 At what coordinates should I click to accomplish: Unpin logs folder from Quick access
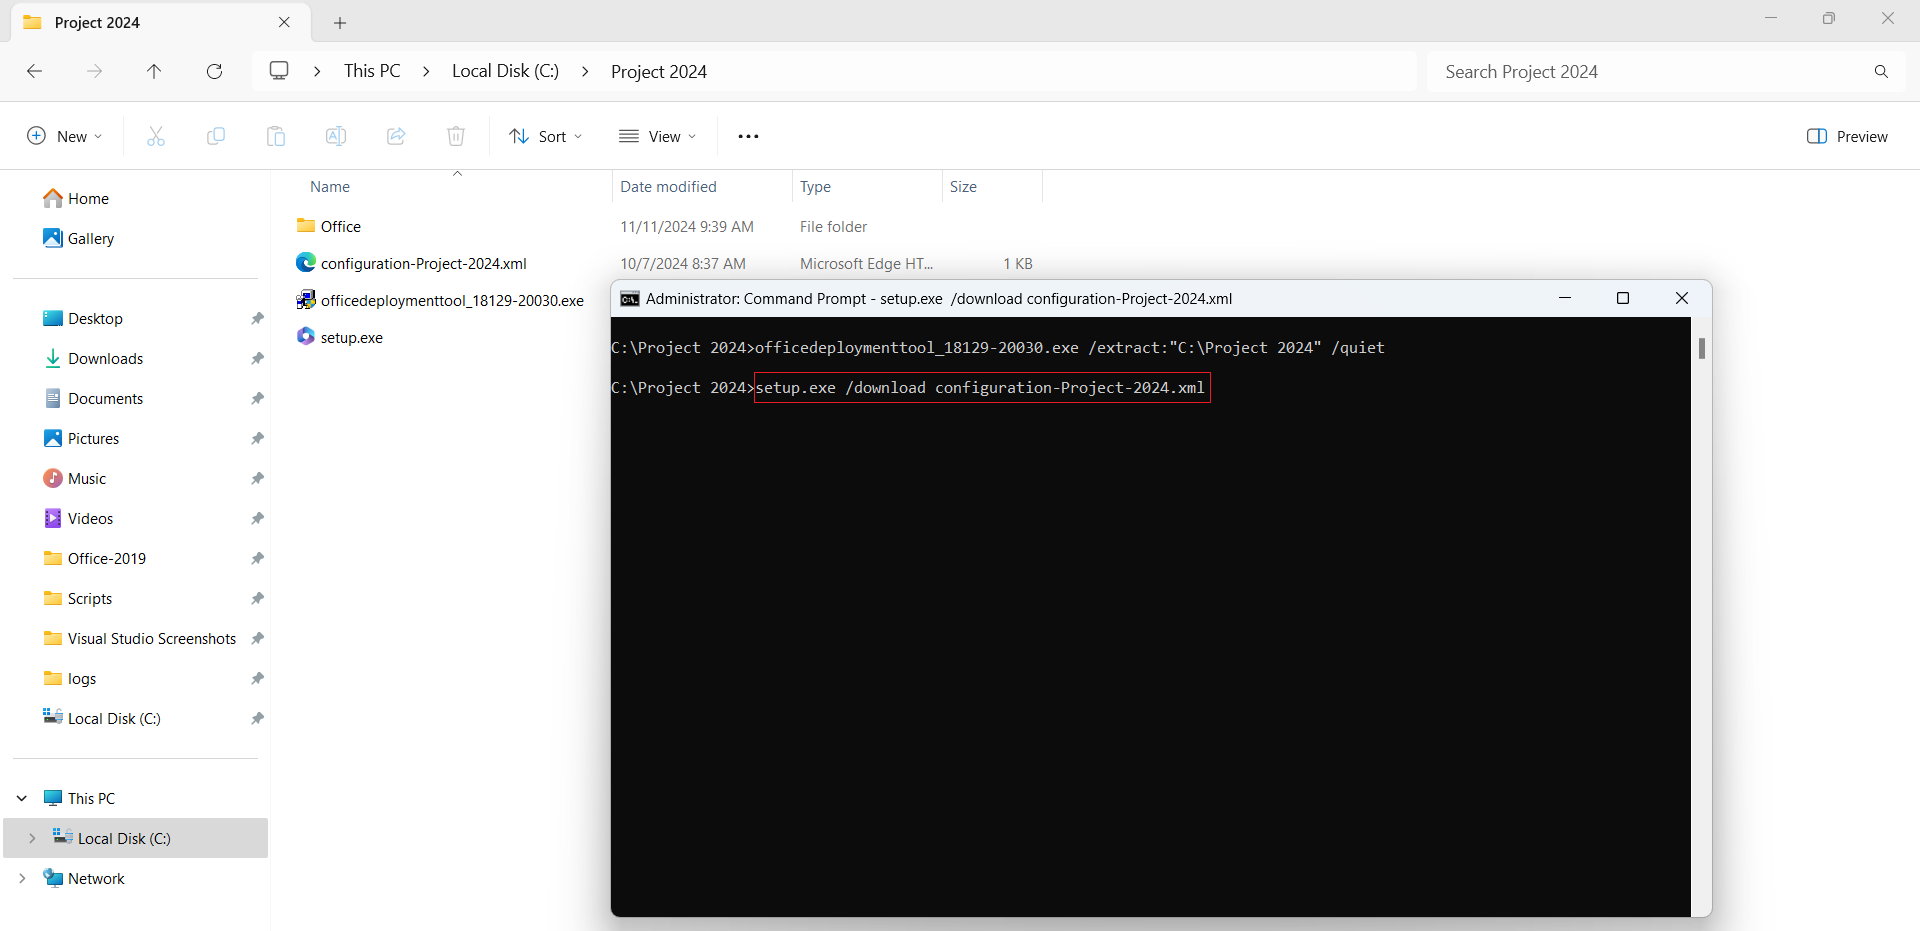(257, 678)
